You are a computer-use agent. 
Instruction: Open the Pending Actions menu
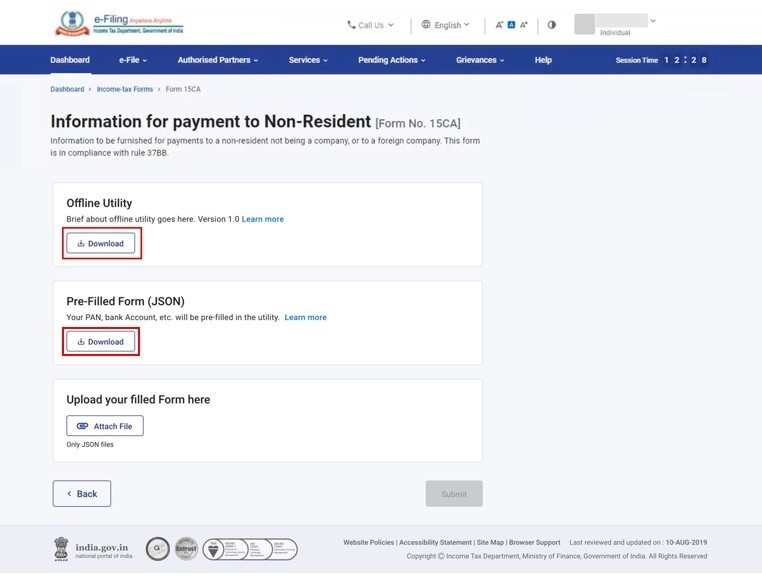point(391,60)
